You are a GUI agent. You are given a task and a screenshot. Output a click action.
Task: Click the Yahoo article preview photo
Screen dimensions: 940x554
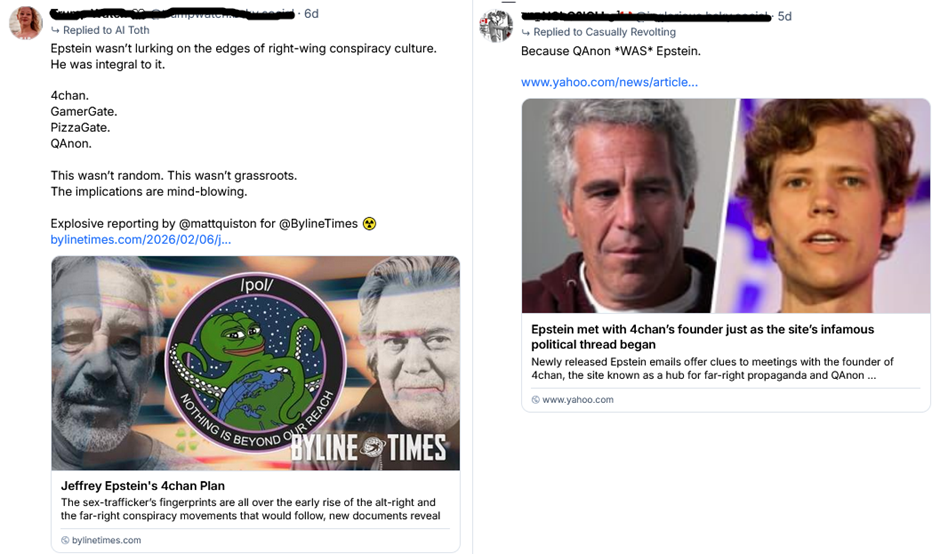point(725,205)
